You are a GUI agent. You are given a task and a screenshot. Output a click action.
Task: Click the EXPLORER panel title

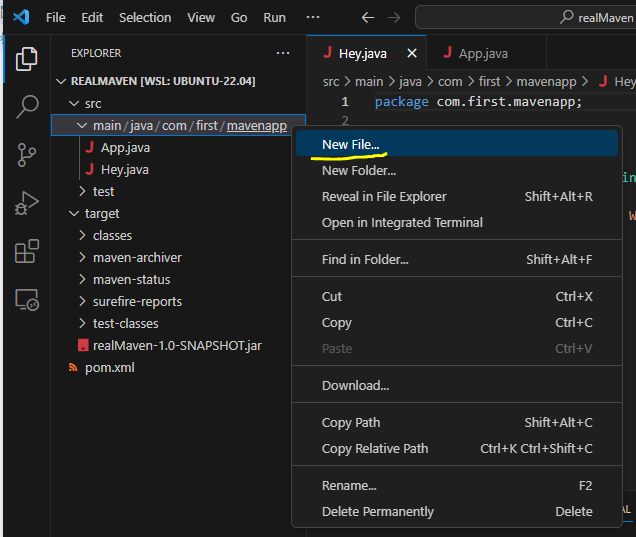[96, 53]
